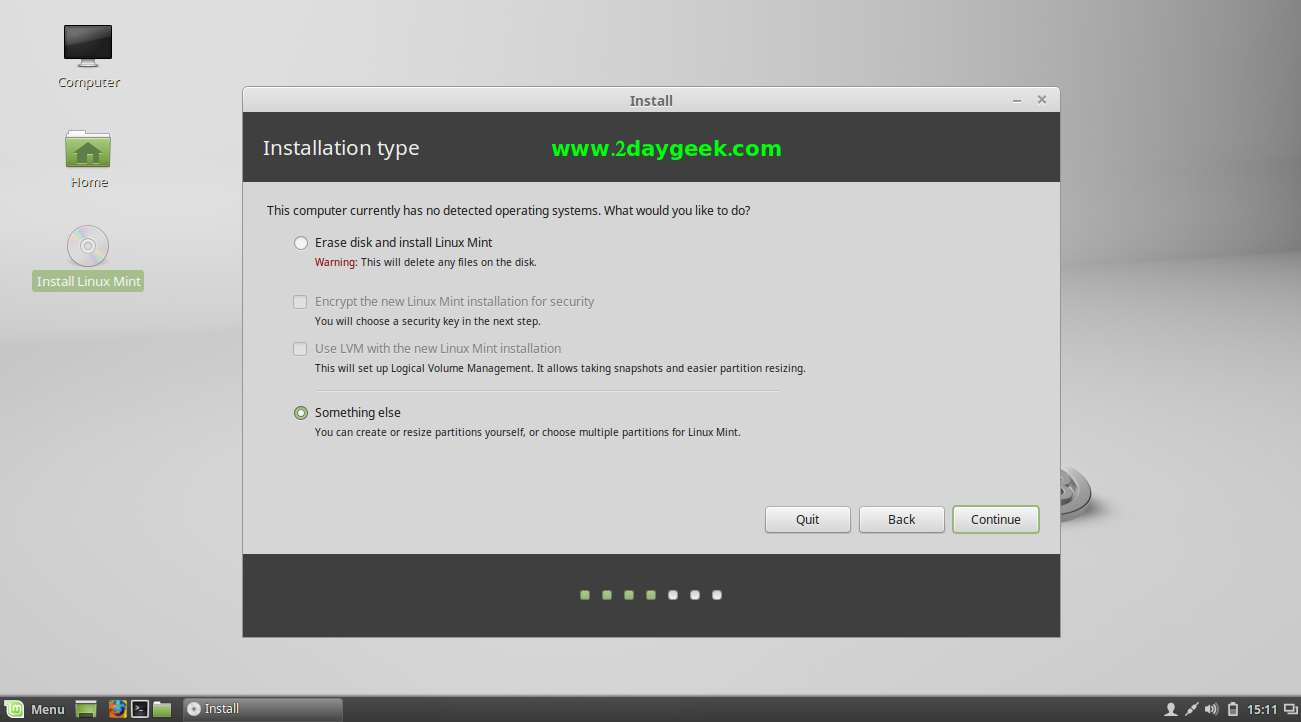1301x722 pixels.
Task: Click the Install window title bar
Action: 651,100
